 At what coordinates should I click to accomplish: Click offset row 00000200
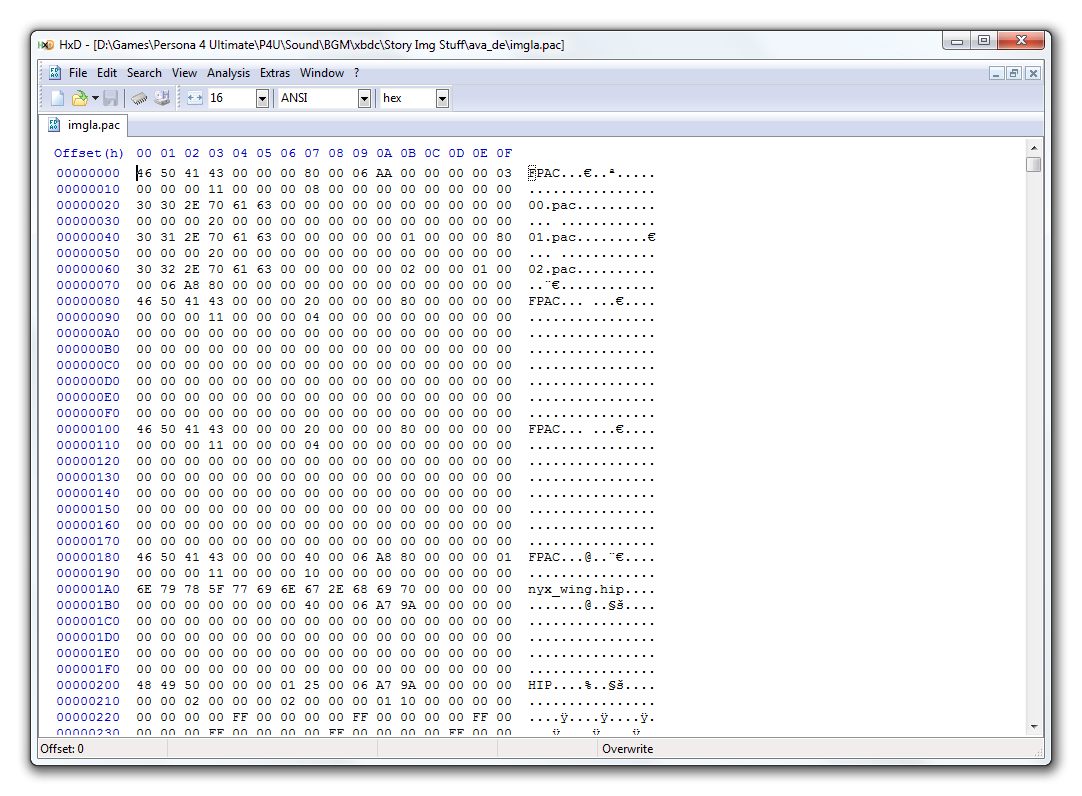pyautogui.click(x=88, y=685)
